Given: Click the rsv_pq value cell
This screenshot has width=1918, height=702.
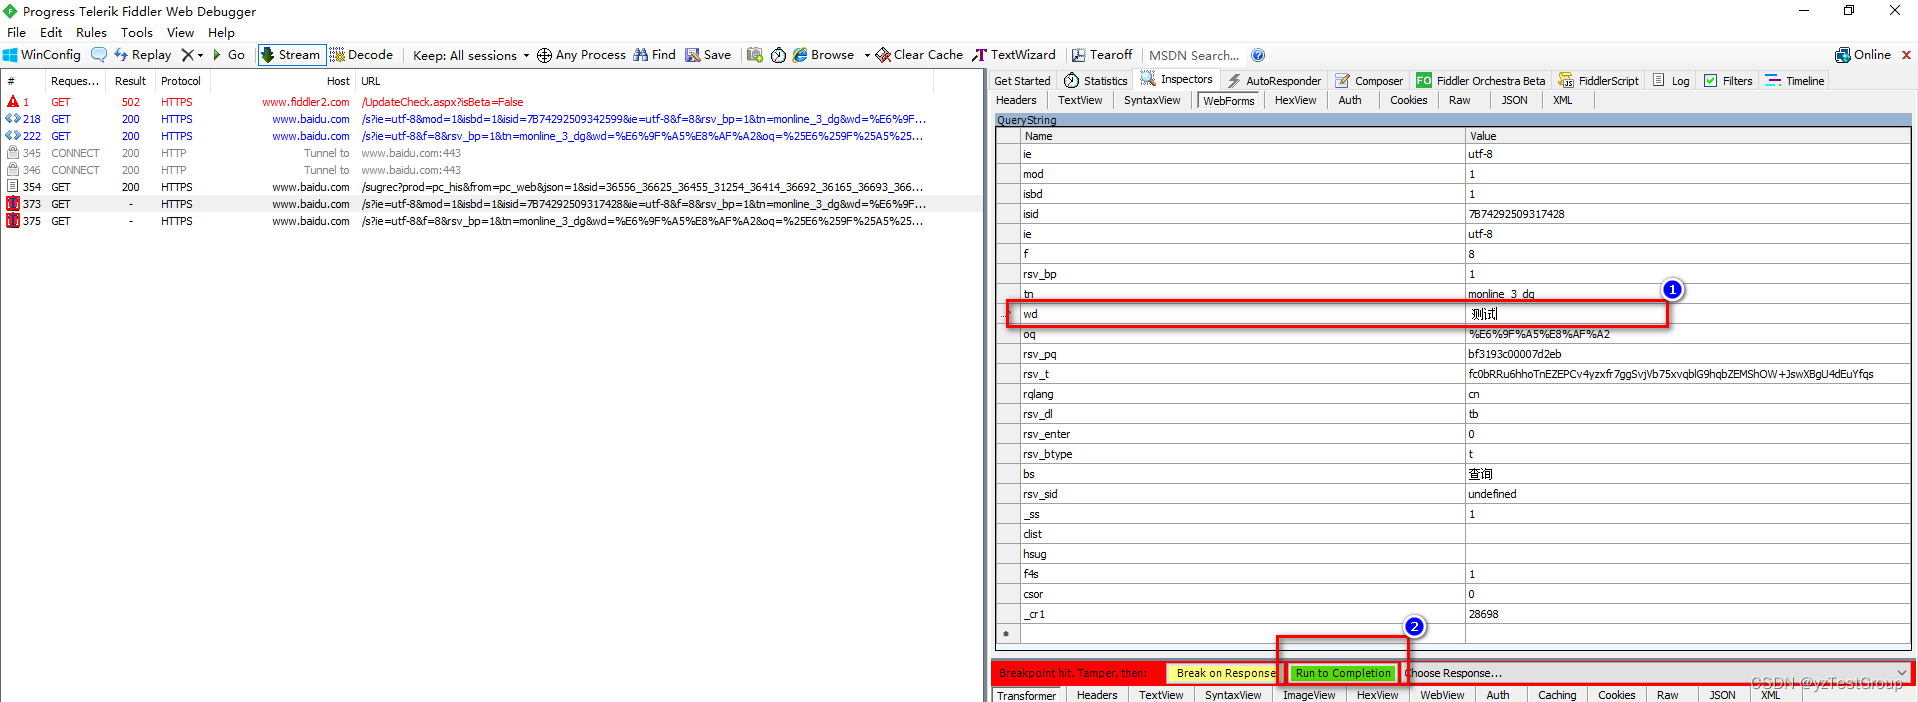Looking at the screenshot, I should [1688, 354].
